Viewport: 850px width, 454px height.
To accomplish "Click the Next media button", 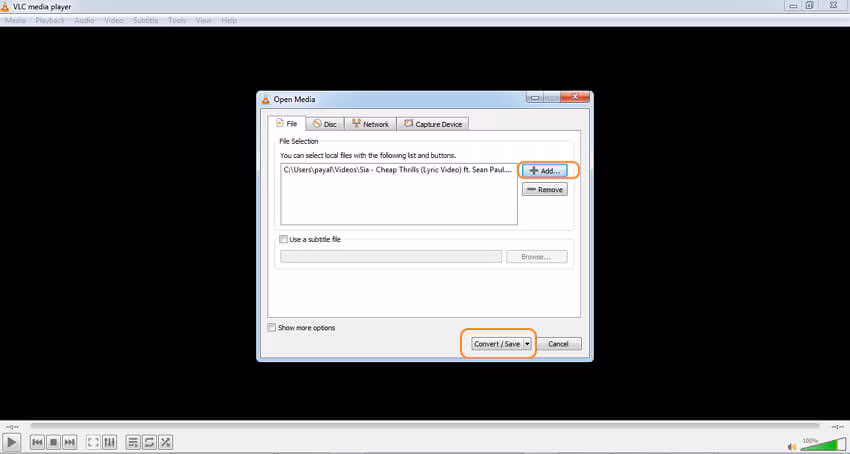I will point(69,442).
